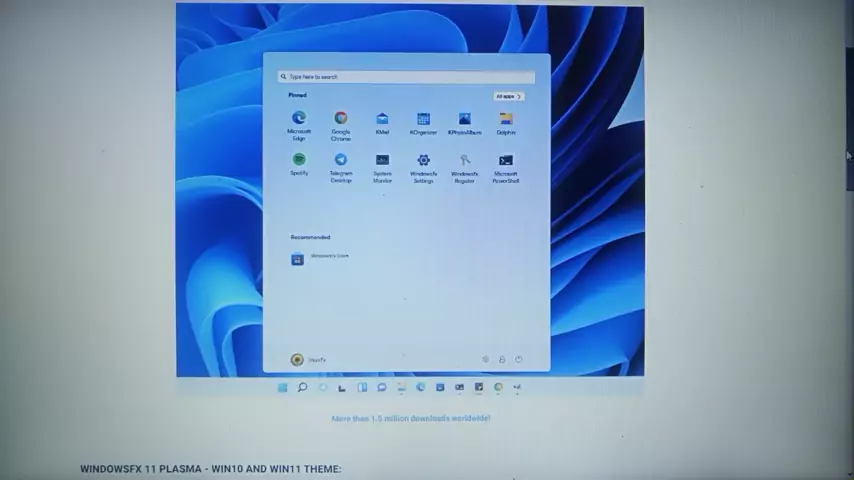The image size is (854, 480).
Task: Click 'WINDOWSFX 11 PLASMA - WIN10 AND WIN11 THEME:' heading
Action: pyautogui.click(x=211, y=469)
